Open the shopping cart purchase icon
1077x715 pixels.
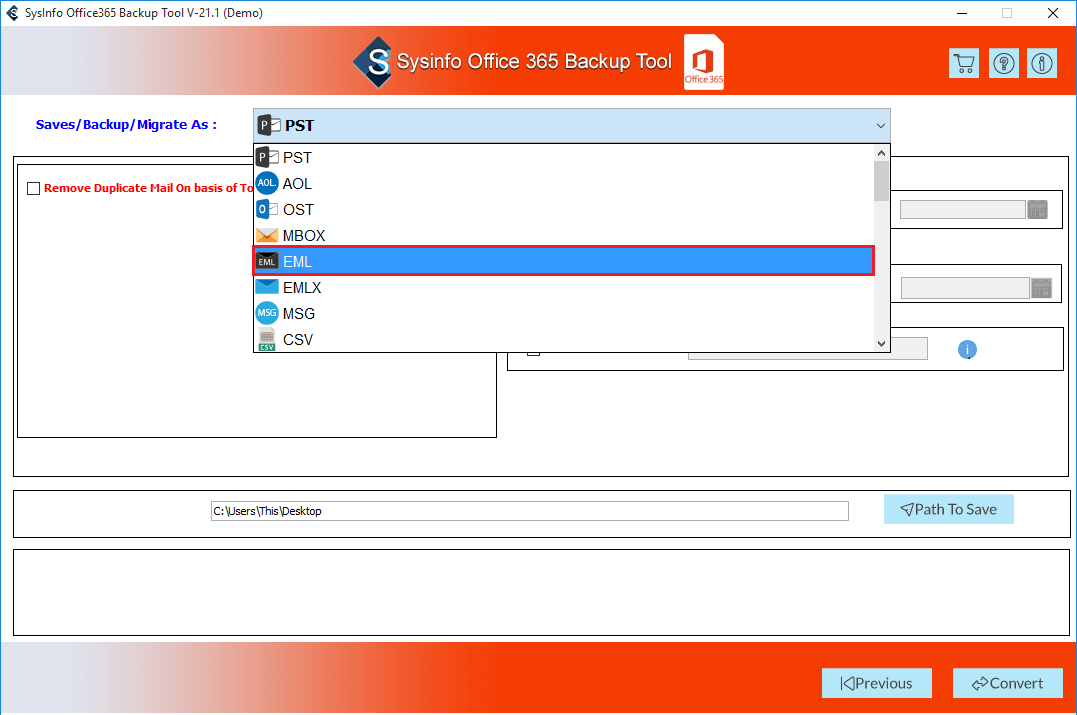click(964, 63)
